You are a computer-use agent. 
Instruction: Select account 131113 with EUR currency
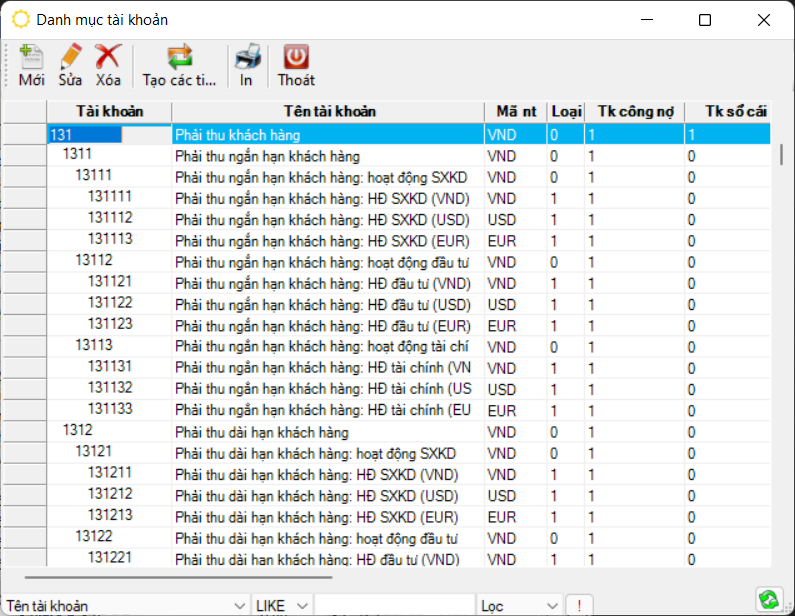109,239
